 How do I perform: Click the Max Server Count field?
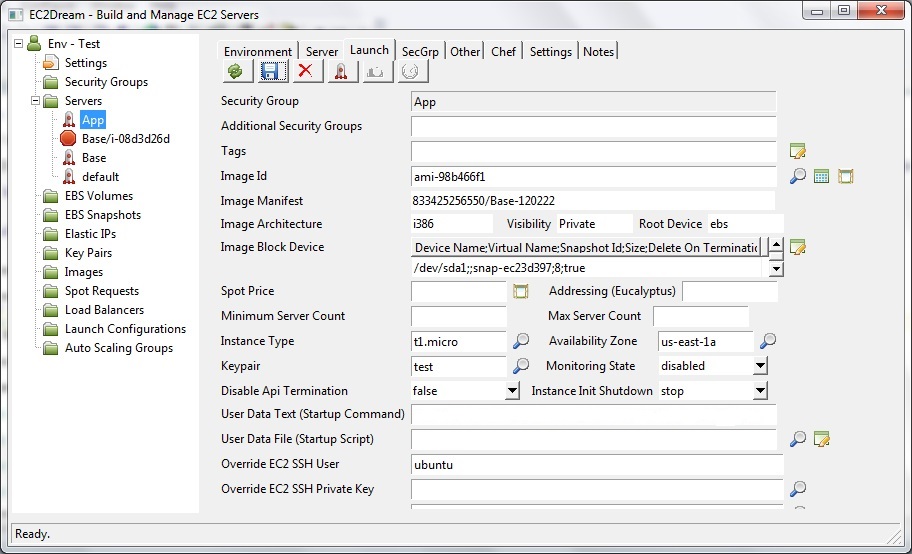tap(701, 317)
